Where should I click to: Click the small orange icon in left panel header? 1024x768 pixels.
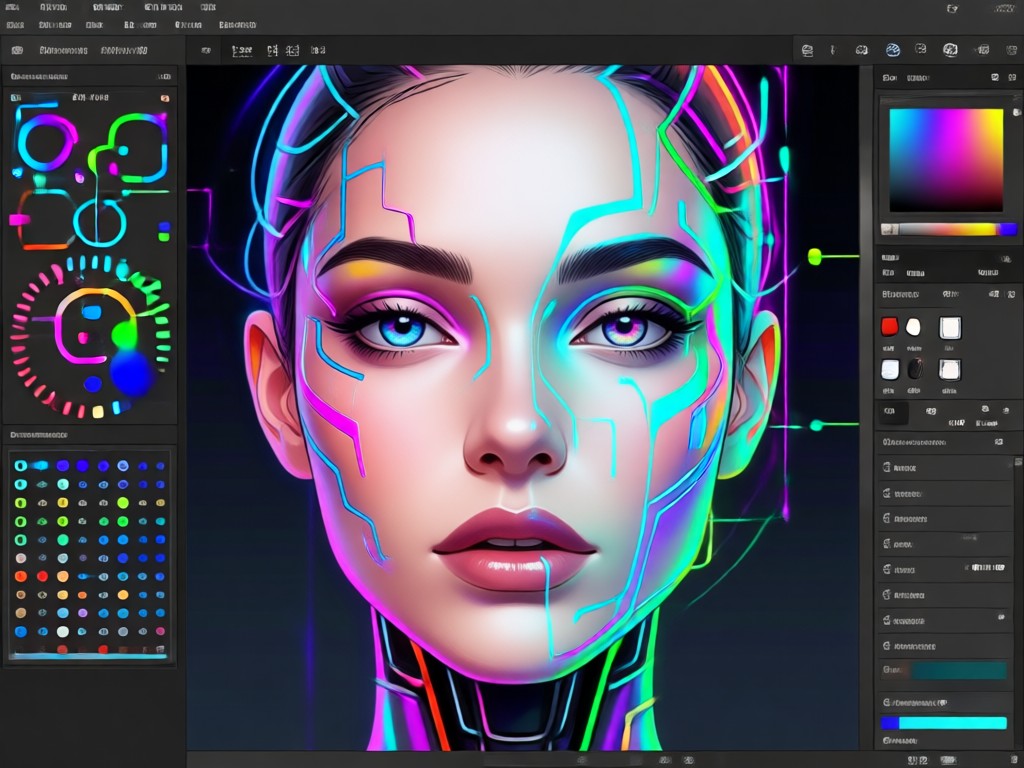(x=165, y=98)
